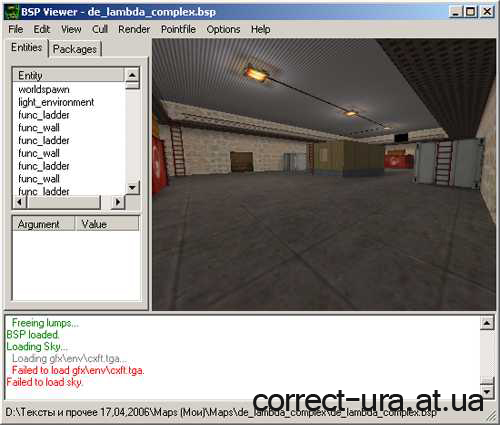Switch to the Packages tab
The width and height of the screenshot is (500, 425).
75,49
